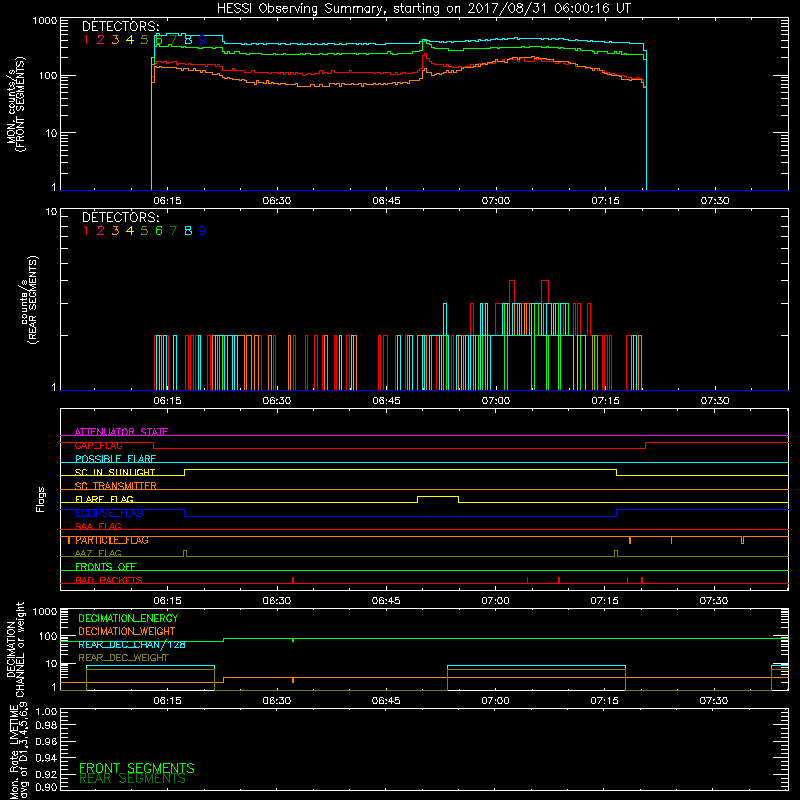Select blue detector number 9 in front segments legend
The width and height of the screenshot is (800, 800).
pyautogui.click(x=203, y=40)
